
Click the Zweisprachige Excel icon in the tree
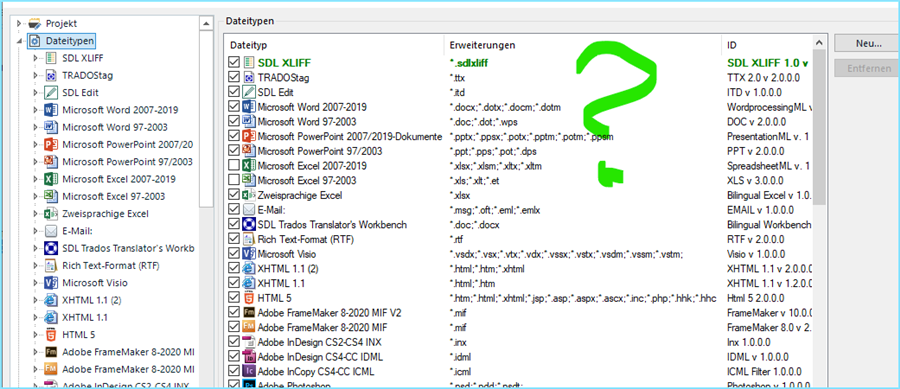tap(51, 213)
